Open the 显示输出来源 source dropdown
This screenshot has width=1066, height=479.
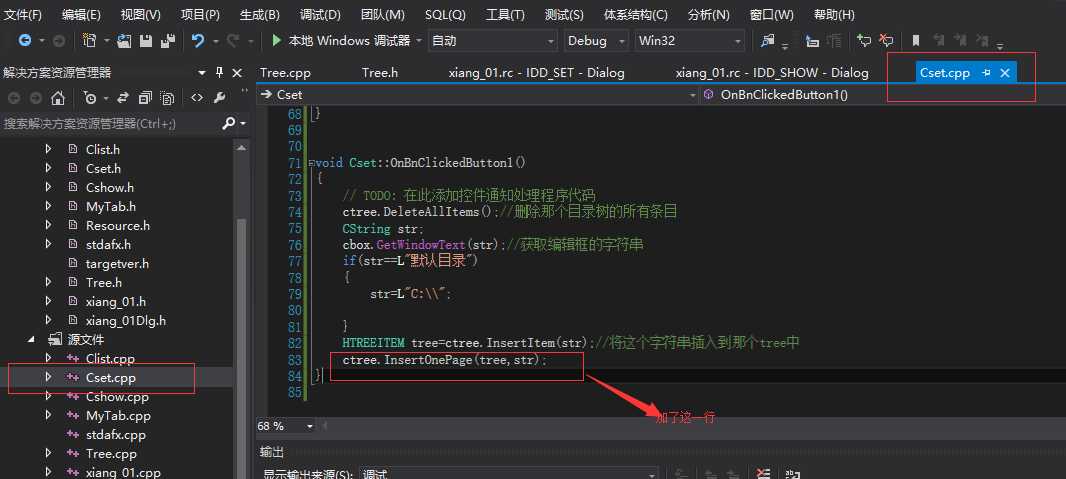point(509,474)
